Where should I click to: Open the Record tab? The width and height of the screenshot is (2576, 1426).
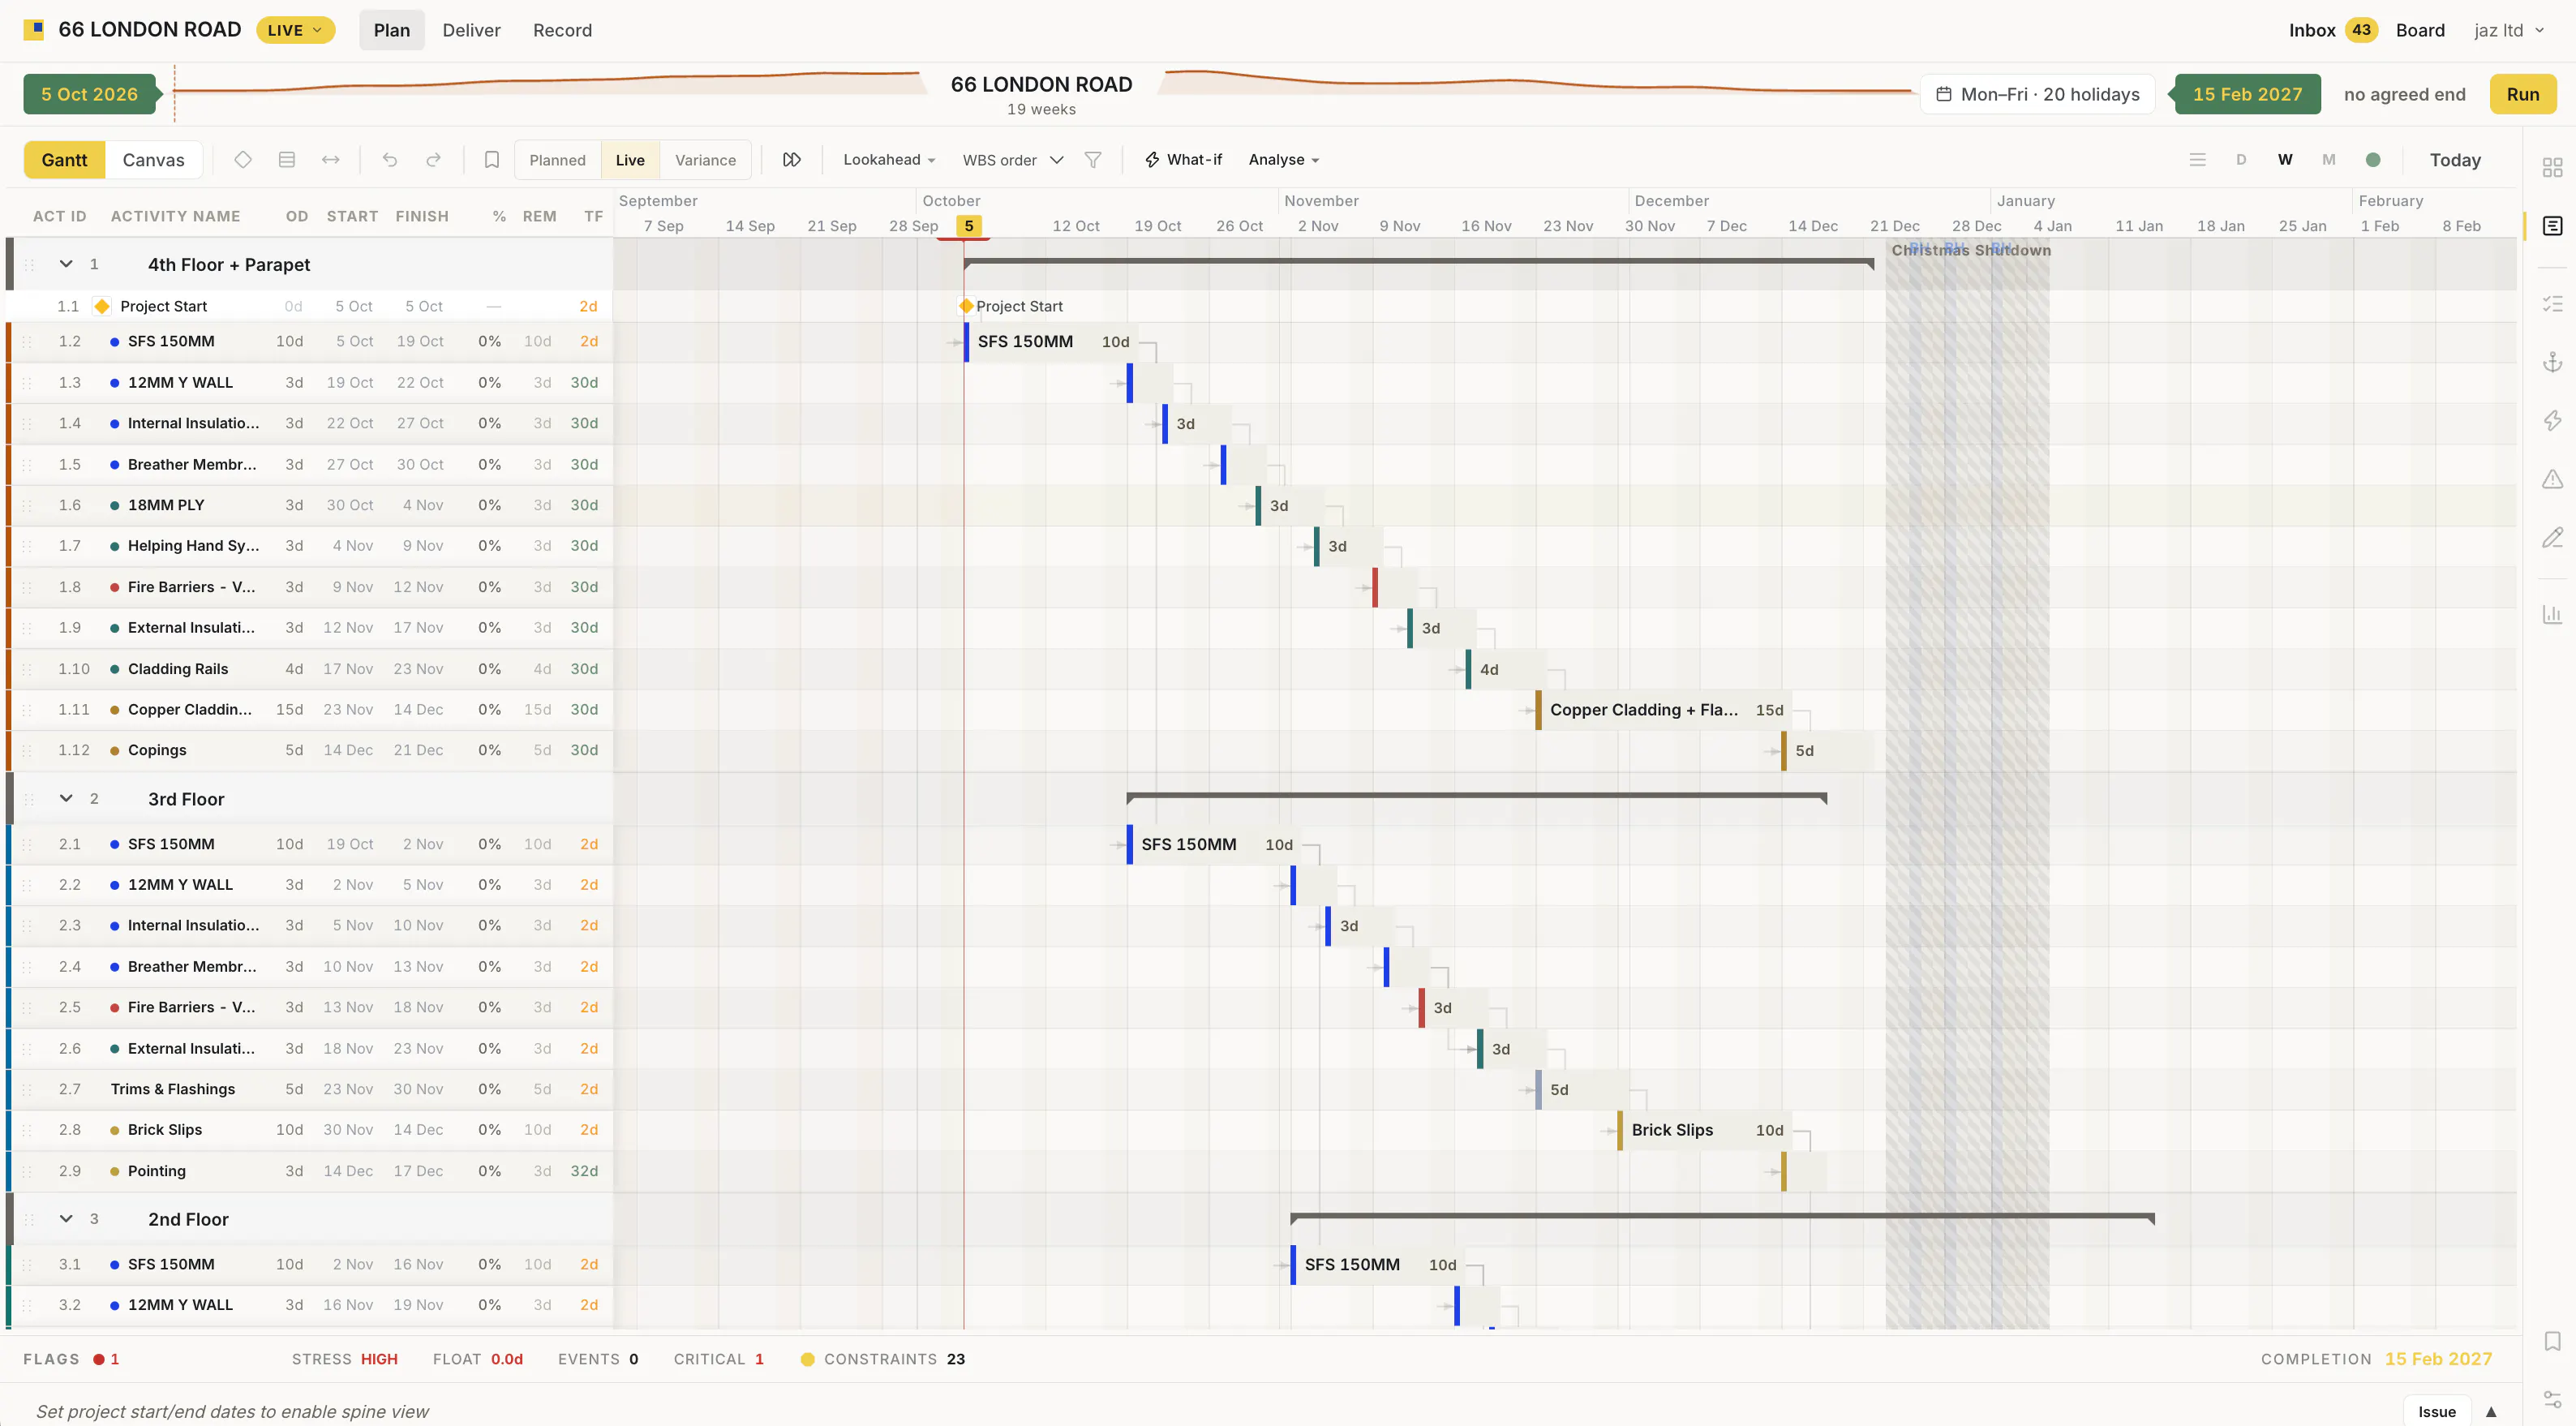tap(562, 30)
